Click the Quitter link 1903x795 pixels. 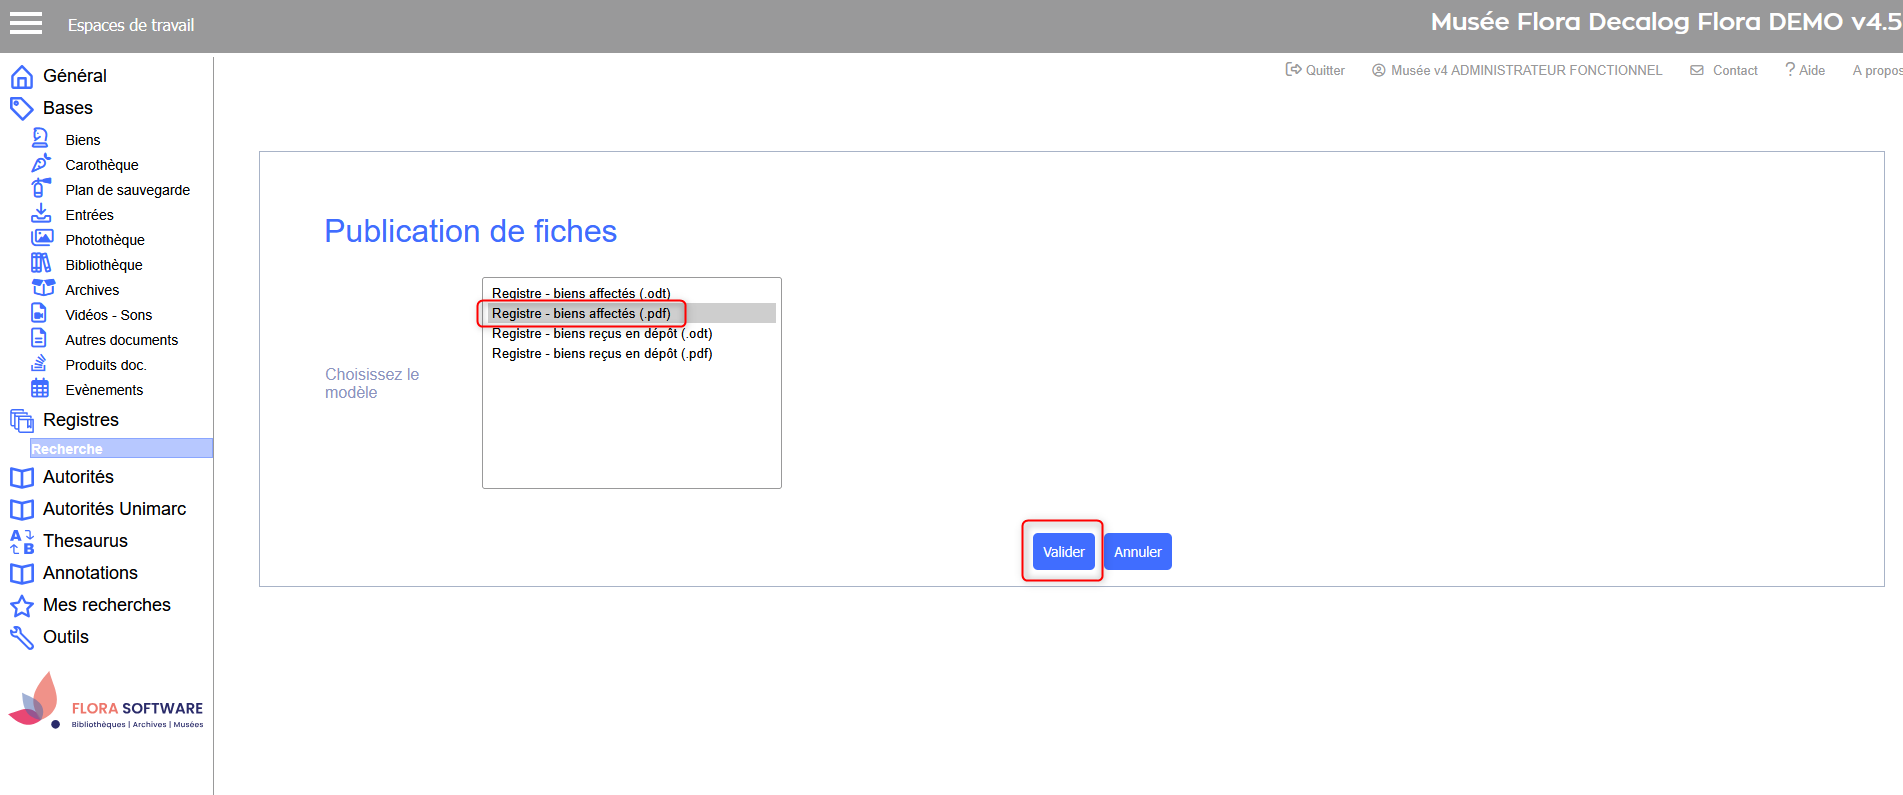[1315, 70]
